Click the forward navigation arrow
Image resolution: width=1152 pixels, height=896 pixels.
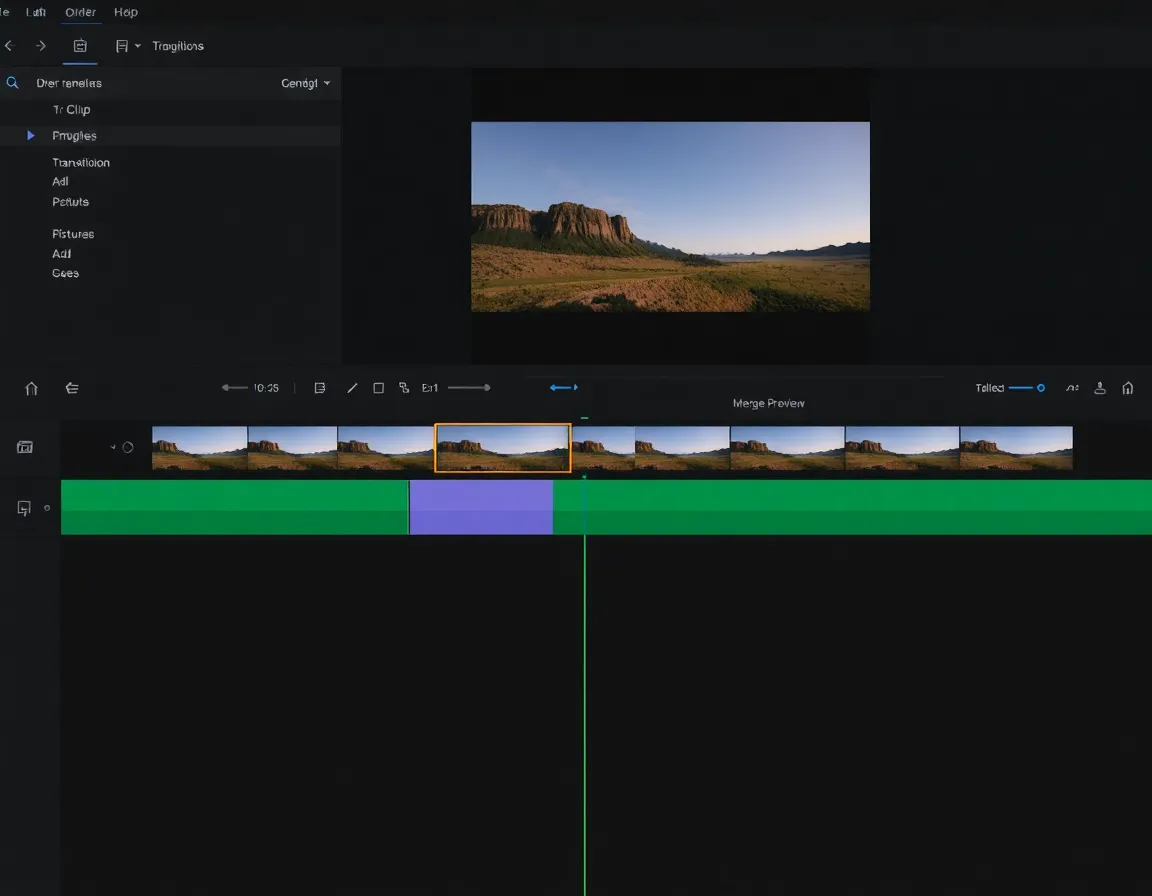pos(41,45)
